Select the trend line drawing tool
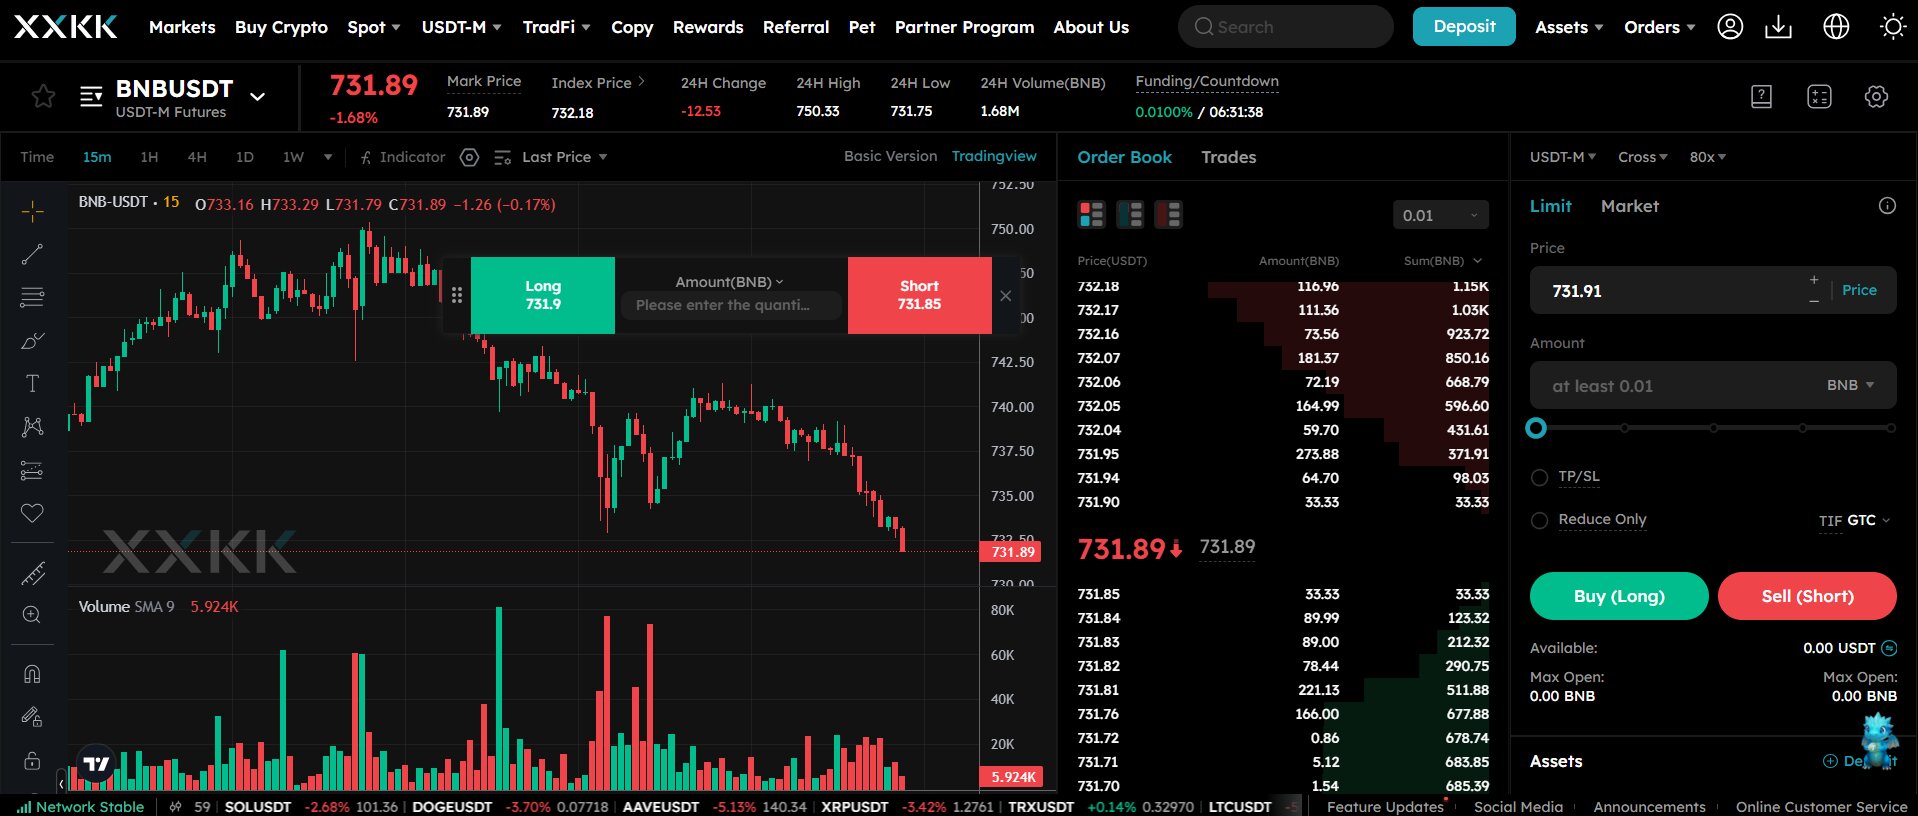 [32, 254]
